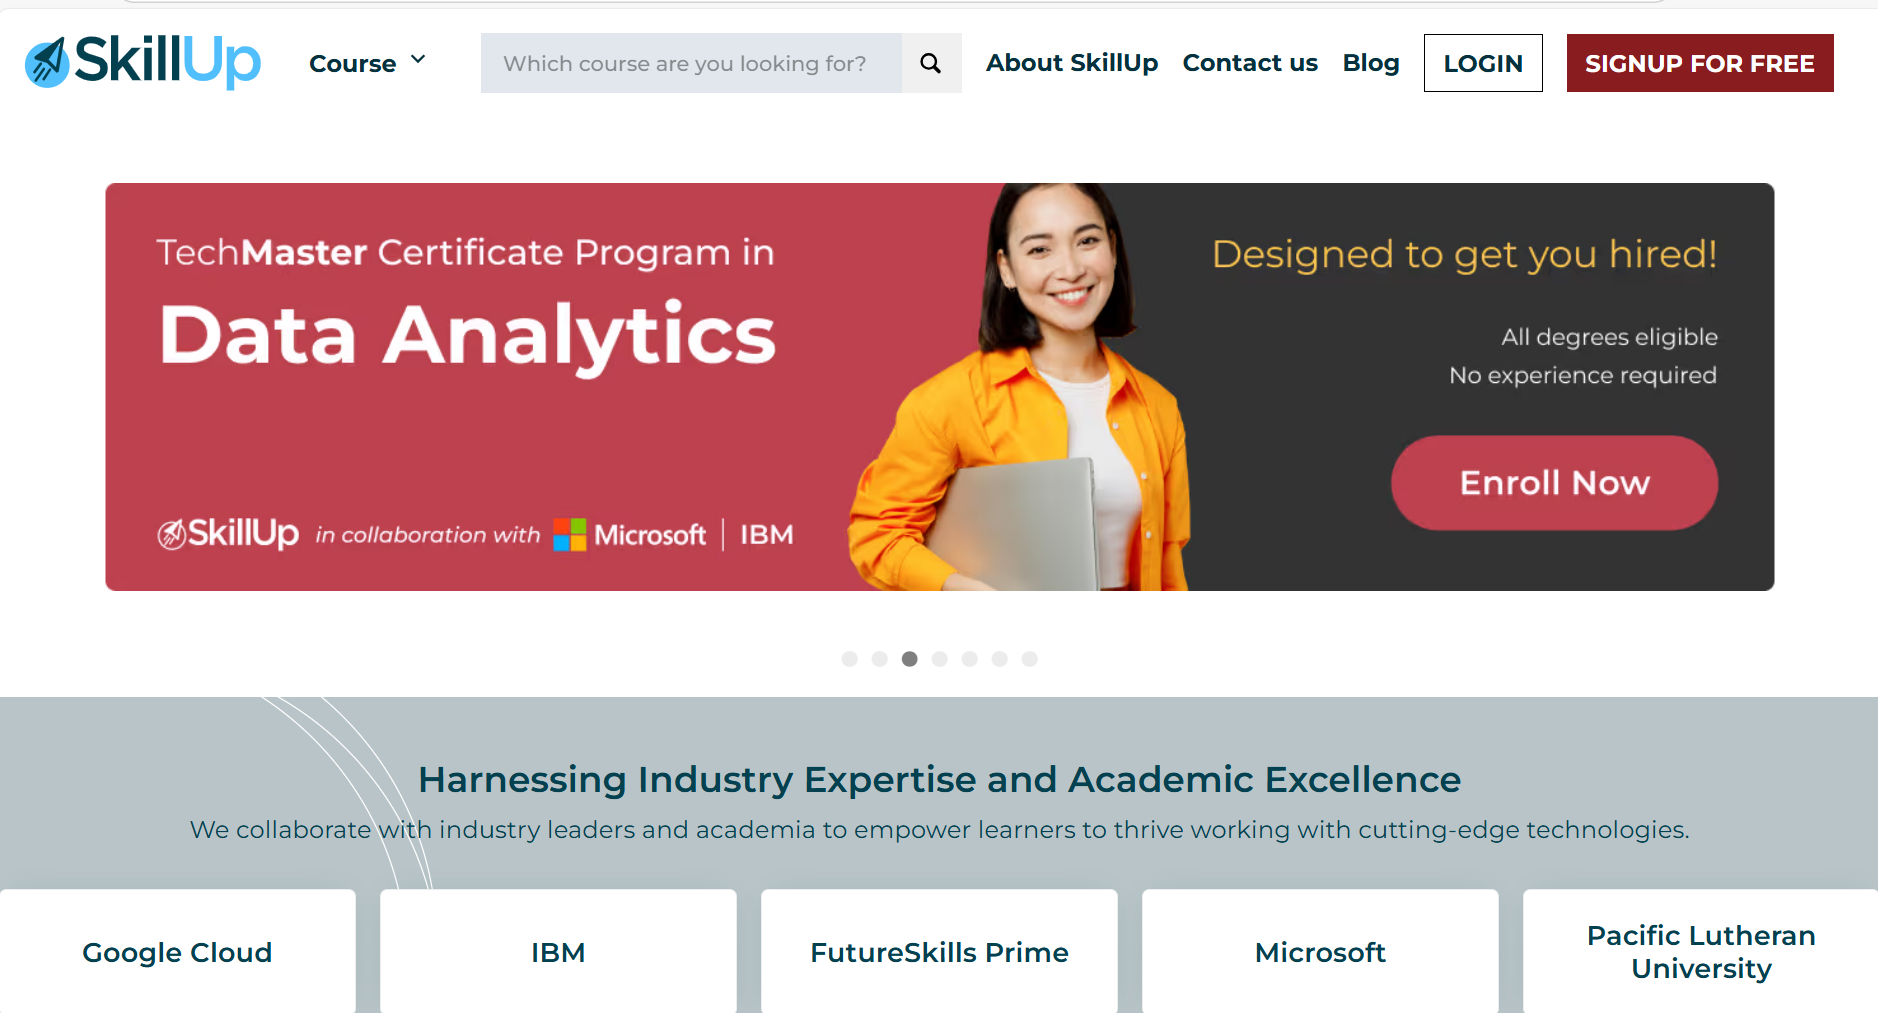The image size is (1878, 1013).
Task: Click the SkillUp rocket logo
Action: click(x=143, y=62)
